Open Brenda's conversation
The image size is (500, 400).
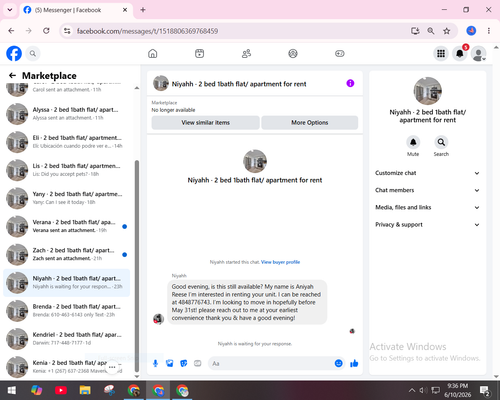[67, 310]
